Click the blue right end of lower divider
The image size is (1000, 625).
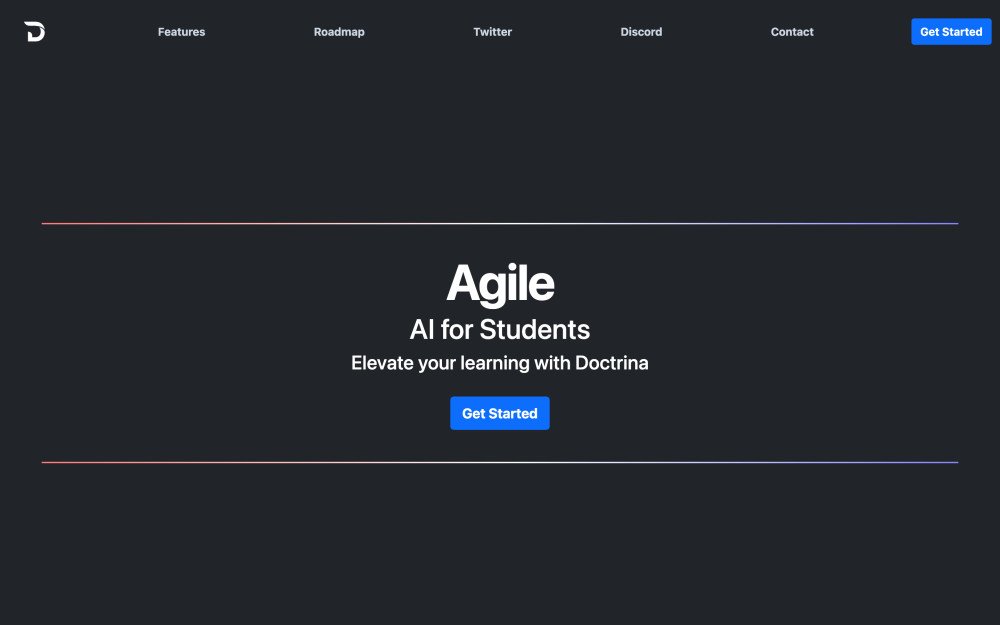click(940, 462)
